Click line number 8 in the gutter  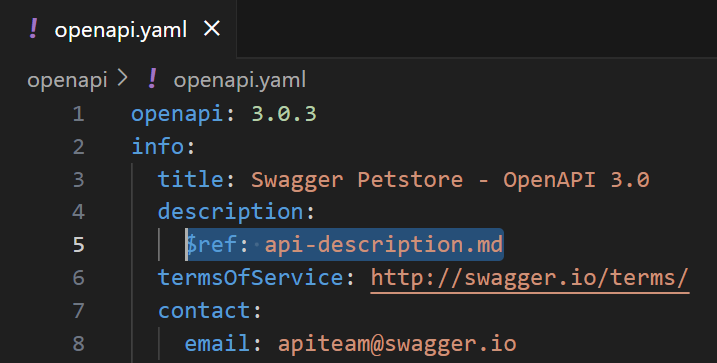pos(79,344)
